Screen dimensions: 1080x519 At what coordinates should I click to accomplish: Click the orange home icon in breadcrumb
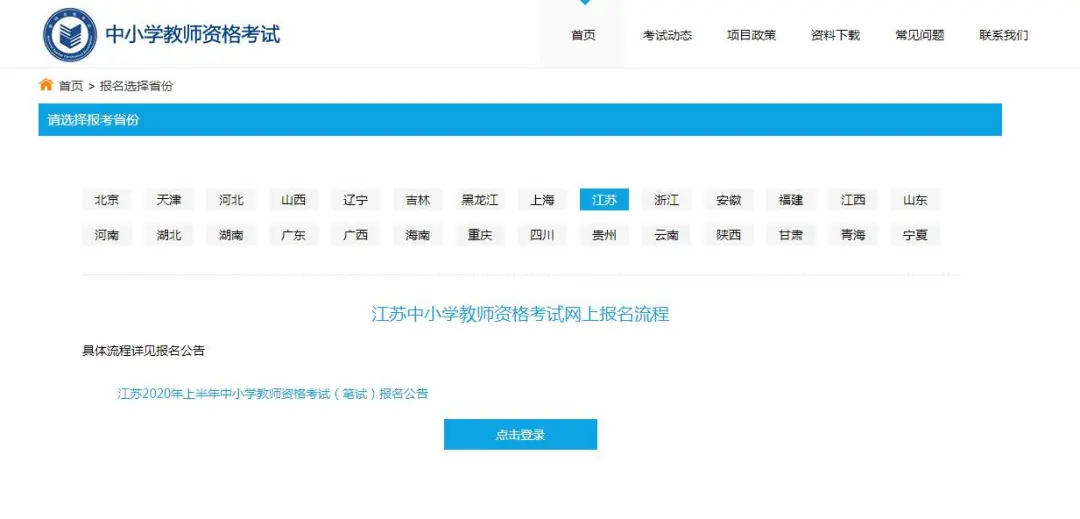click(x=46, y=85)
